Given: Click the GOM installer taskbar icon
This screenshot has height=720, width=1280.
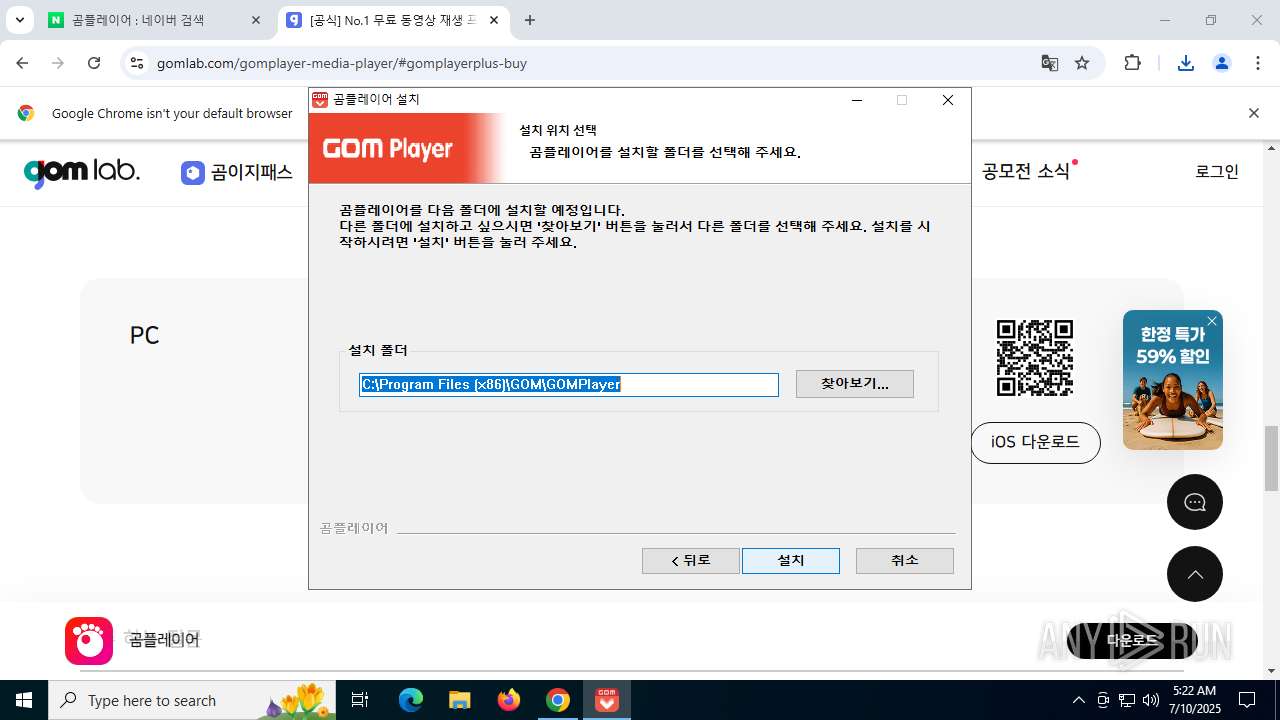Looking at the screenshot, I should pyautogui.click(x=607, y=700).
